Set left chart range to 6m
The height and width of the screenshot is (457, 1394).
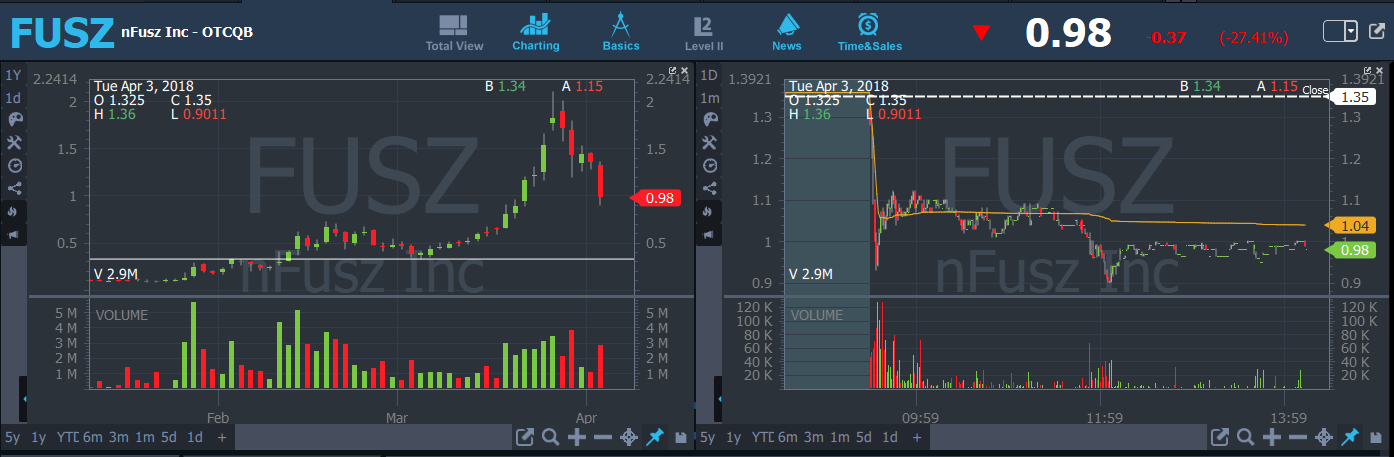(91, 437)
